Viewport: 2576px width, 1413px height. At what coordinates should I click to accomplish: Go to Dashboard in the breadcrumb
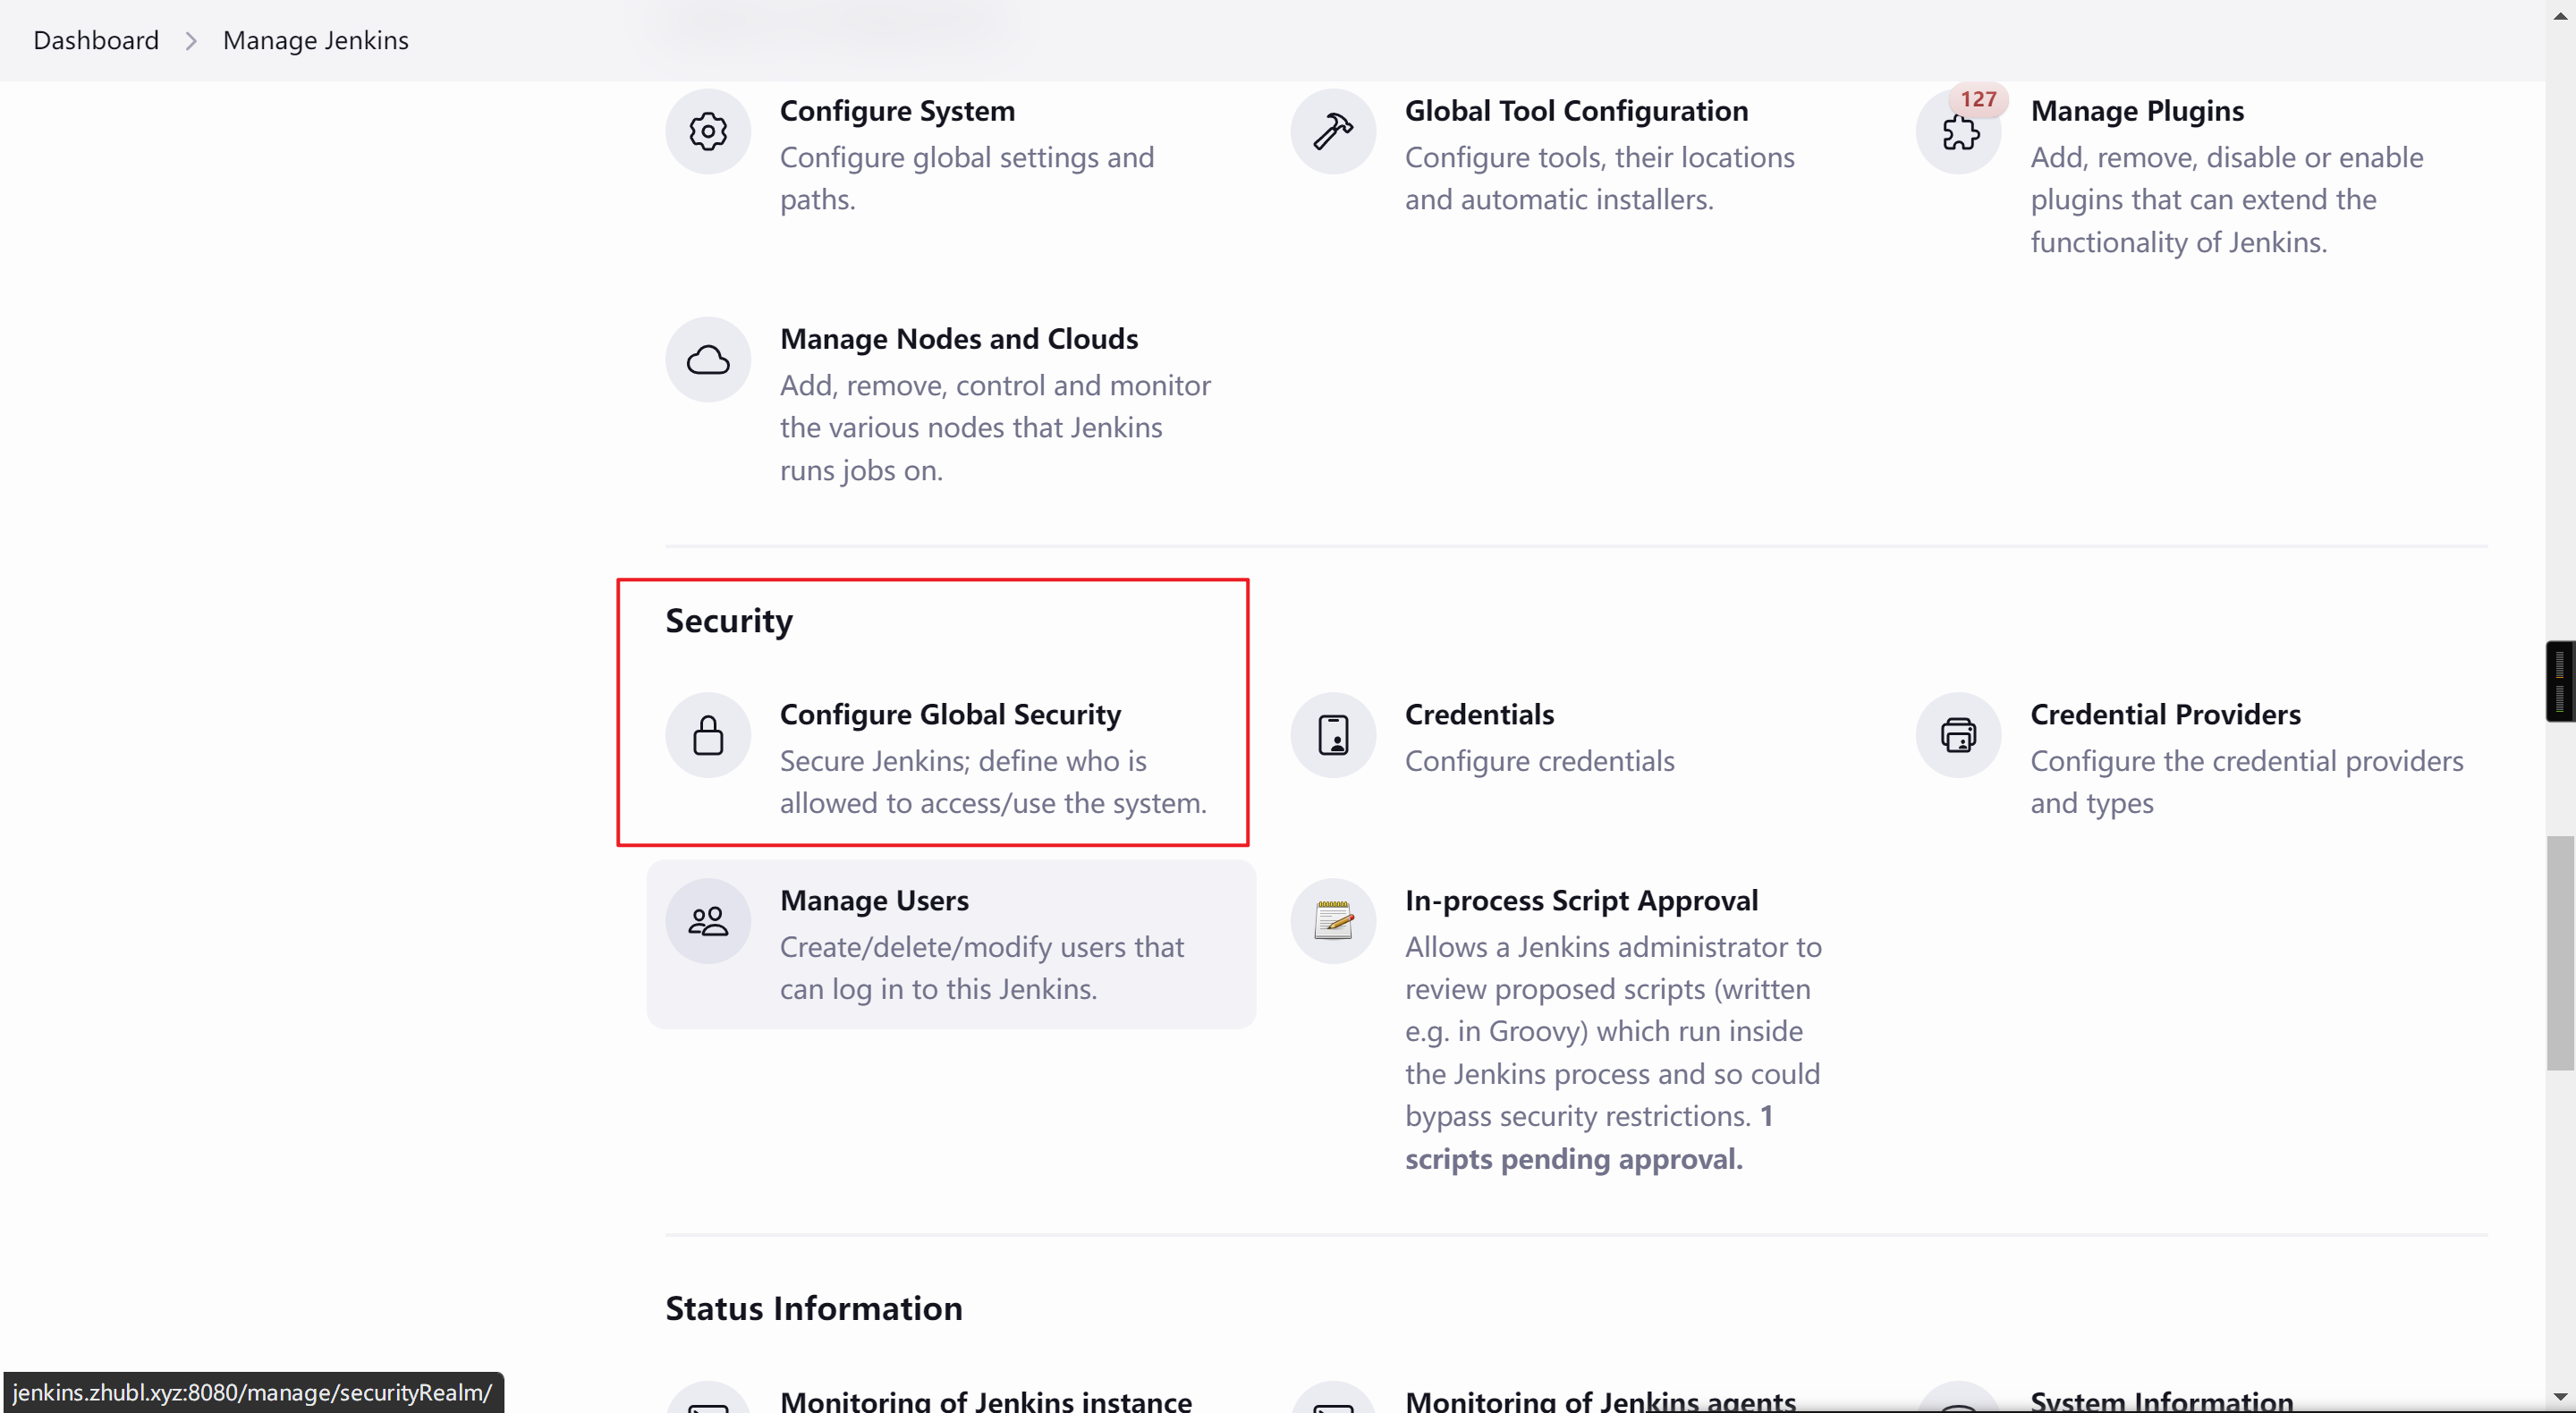click(96, 40)
